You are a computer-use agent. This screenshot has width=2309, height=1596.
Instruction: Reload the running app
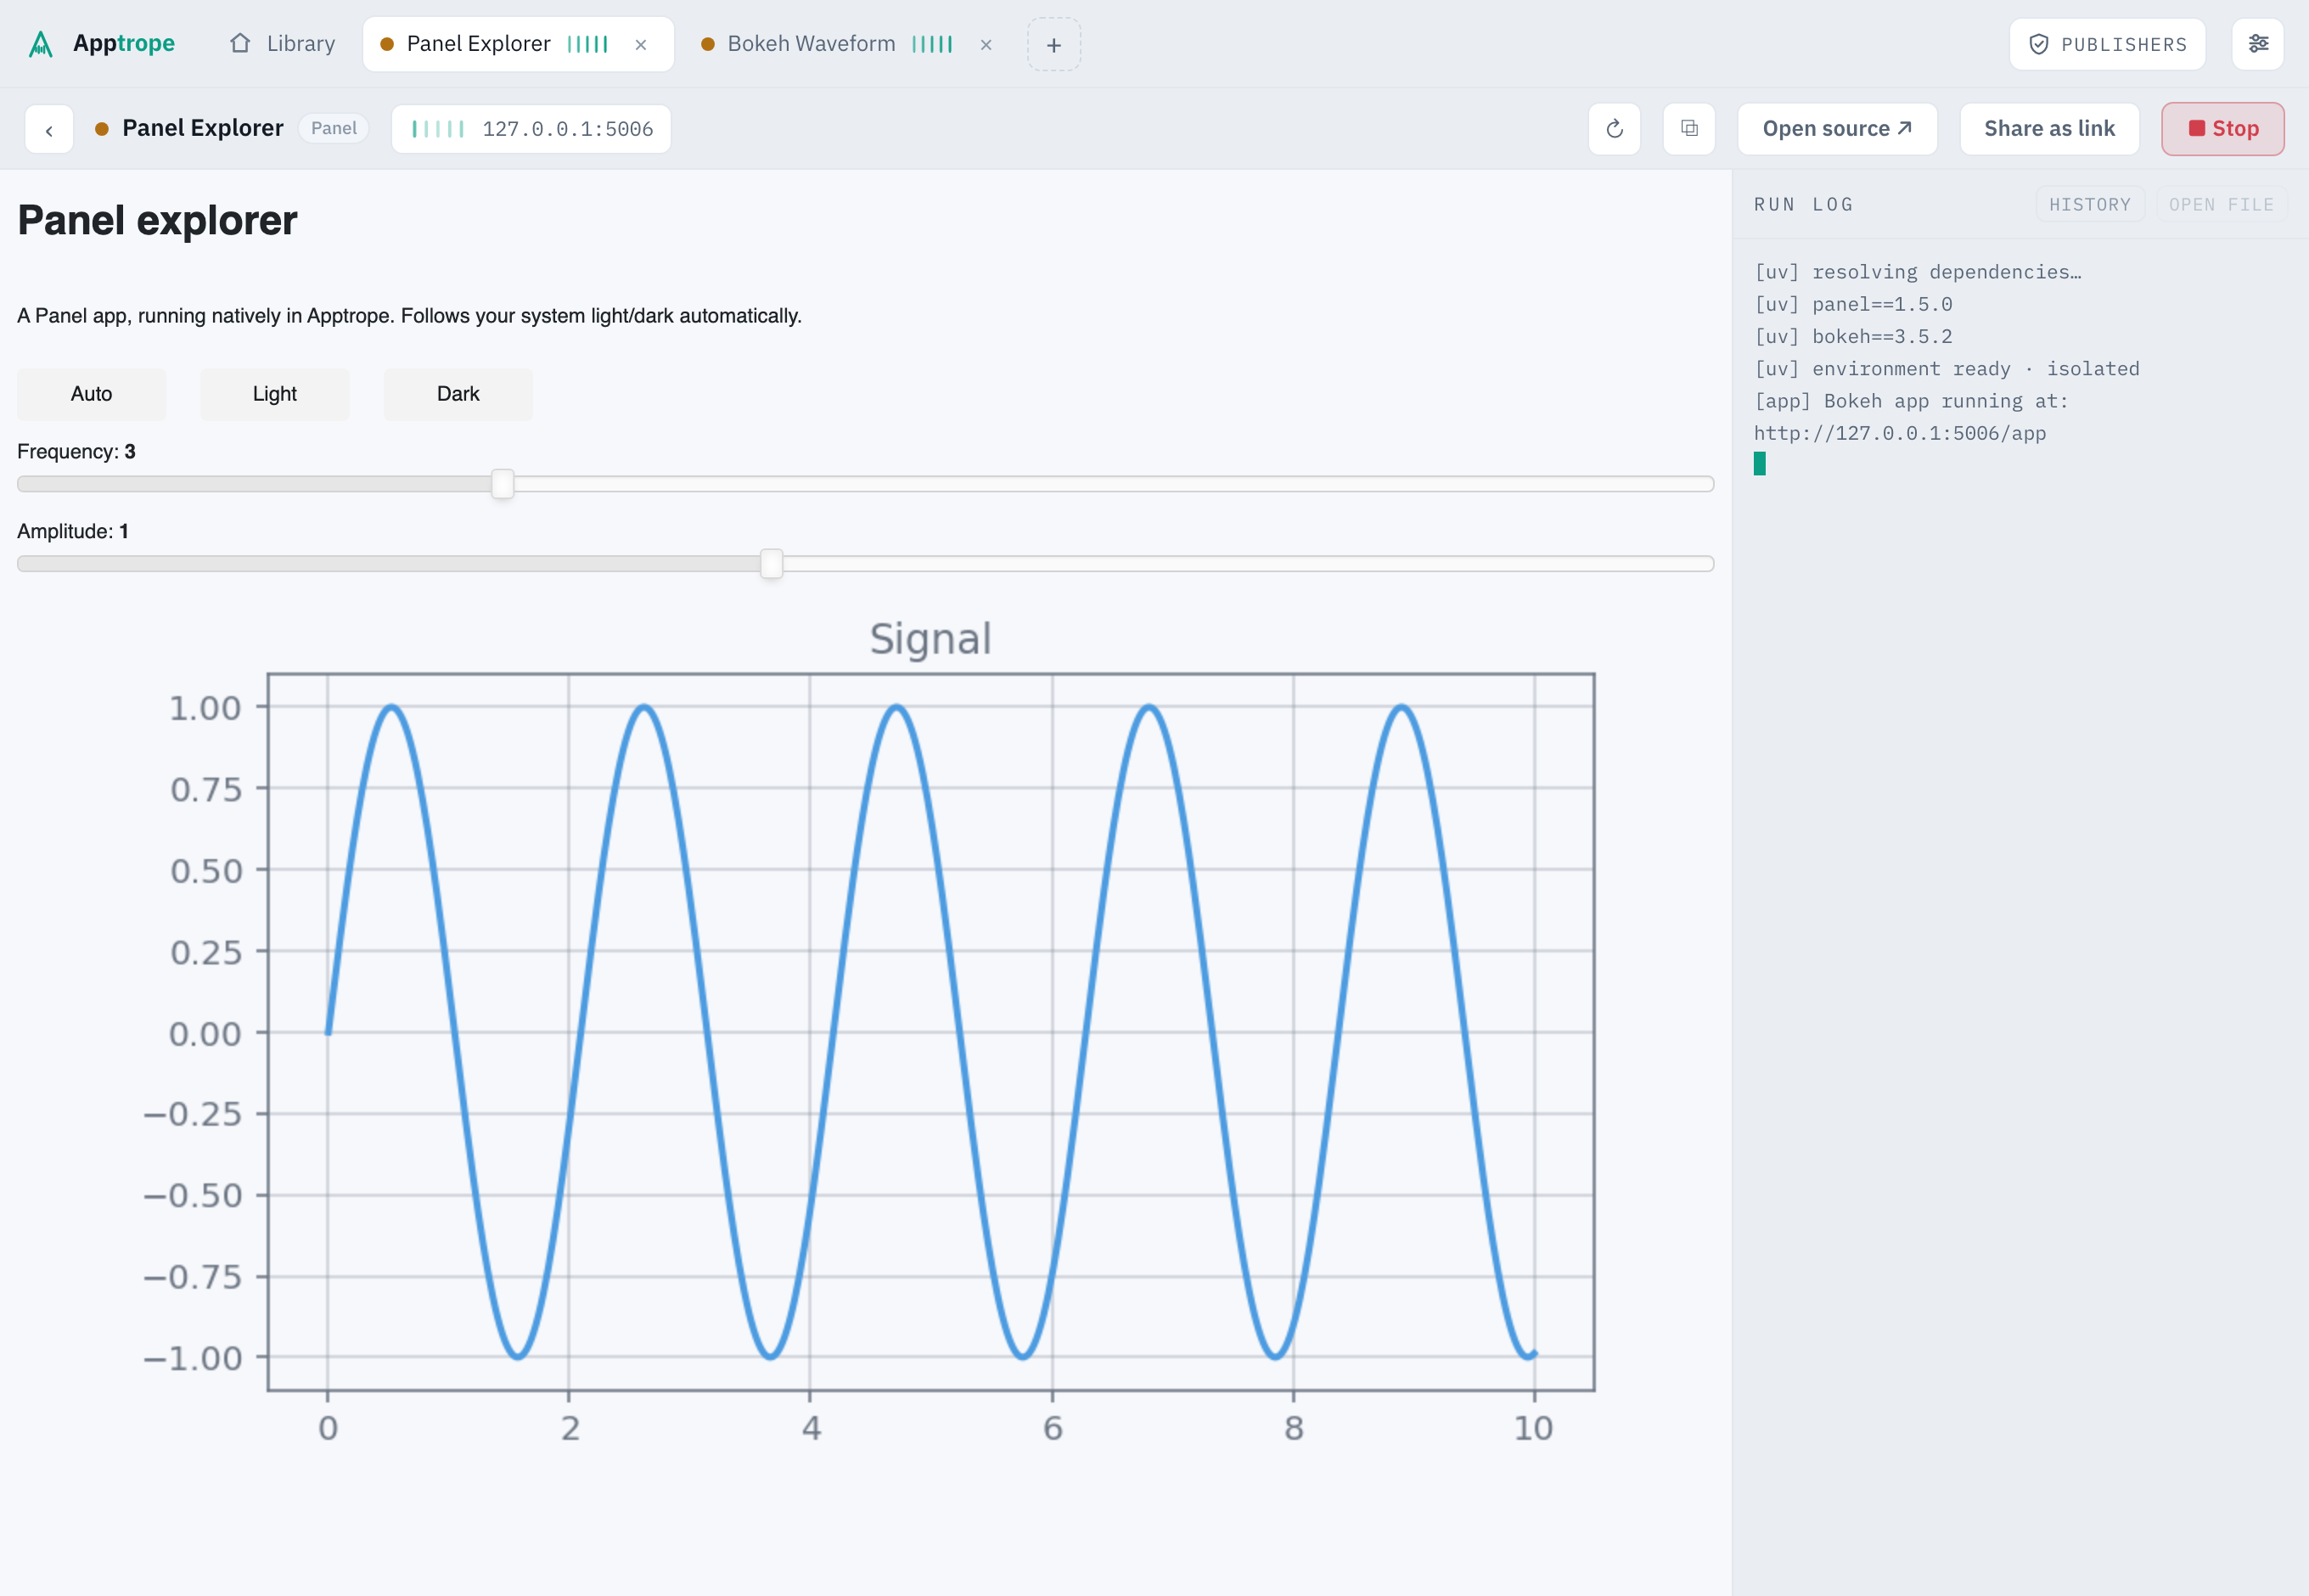pos(1614,129)
